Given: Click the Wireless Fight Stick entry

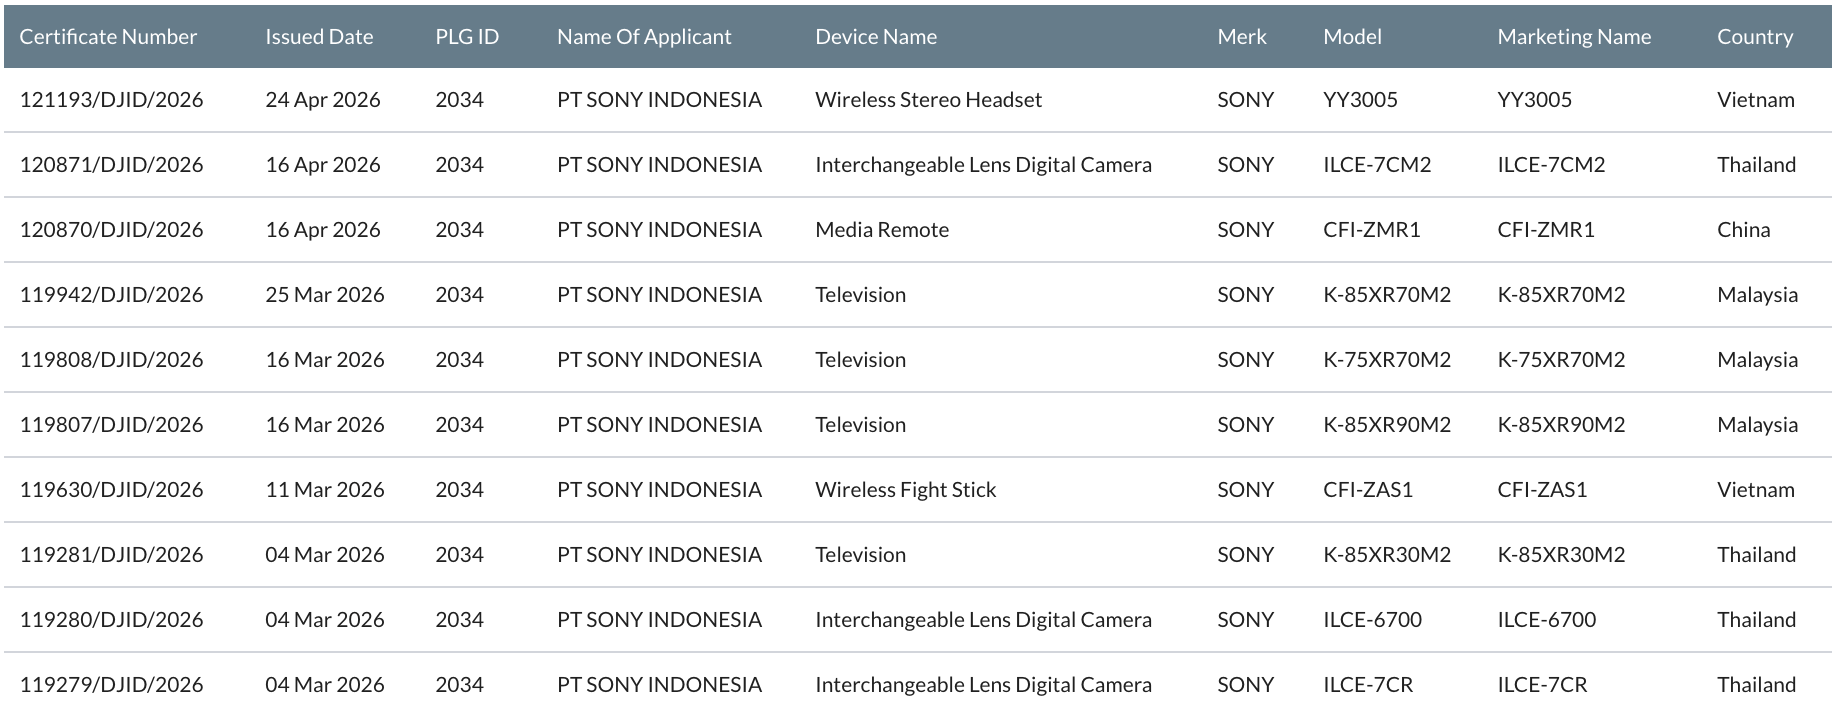Looking at the screenshot, I should click(x=906, y=490).
